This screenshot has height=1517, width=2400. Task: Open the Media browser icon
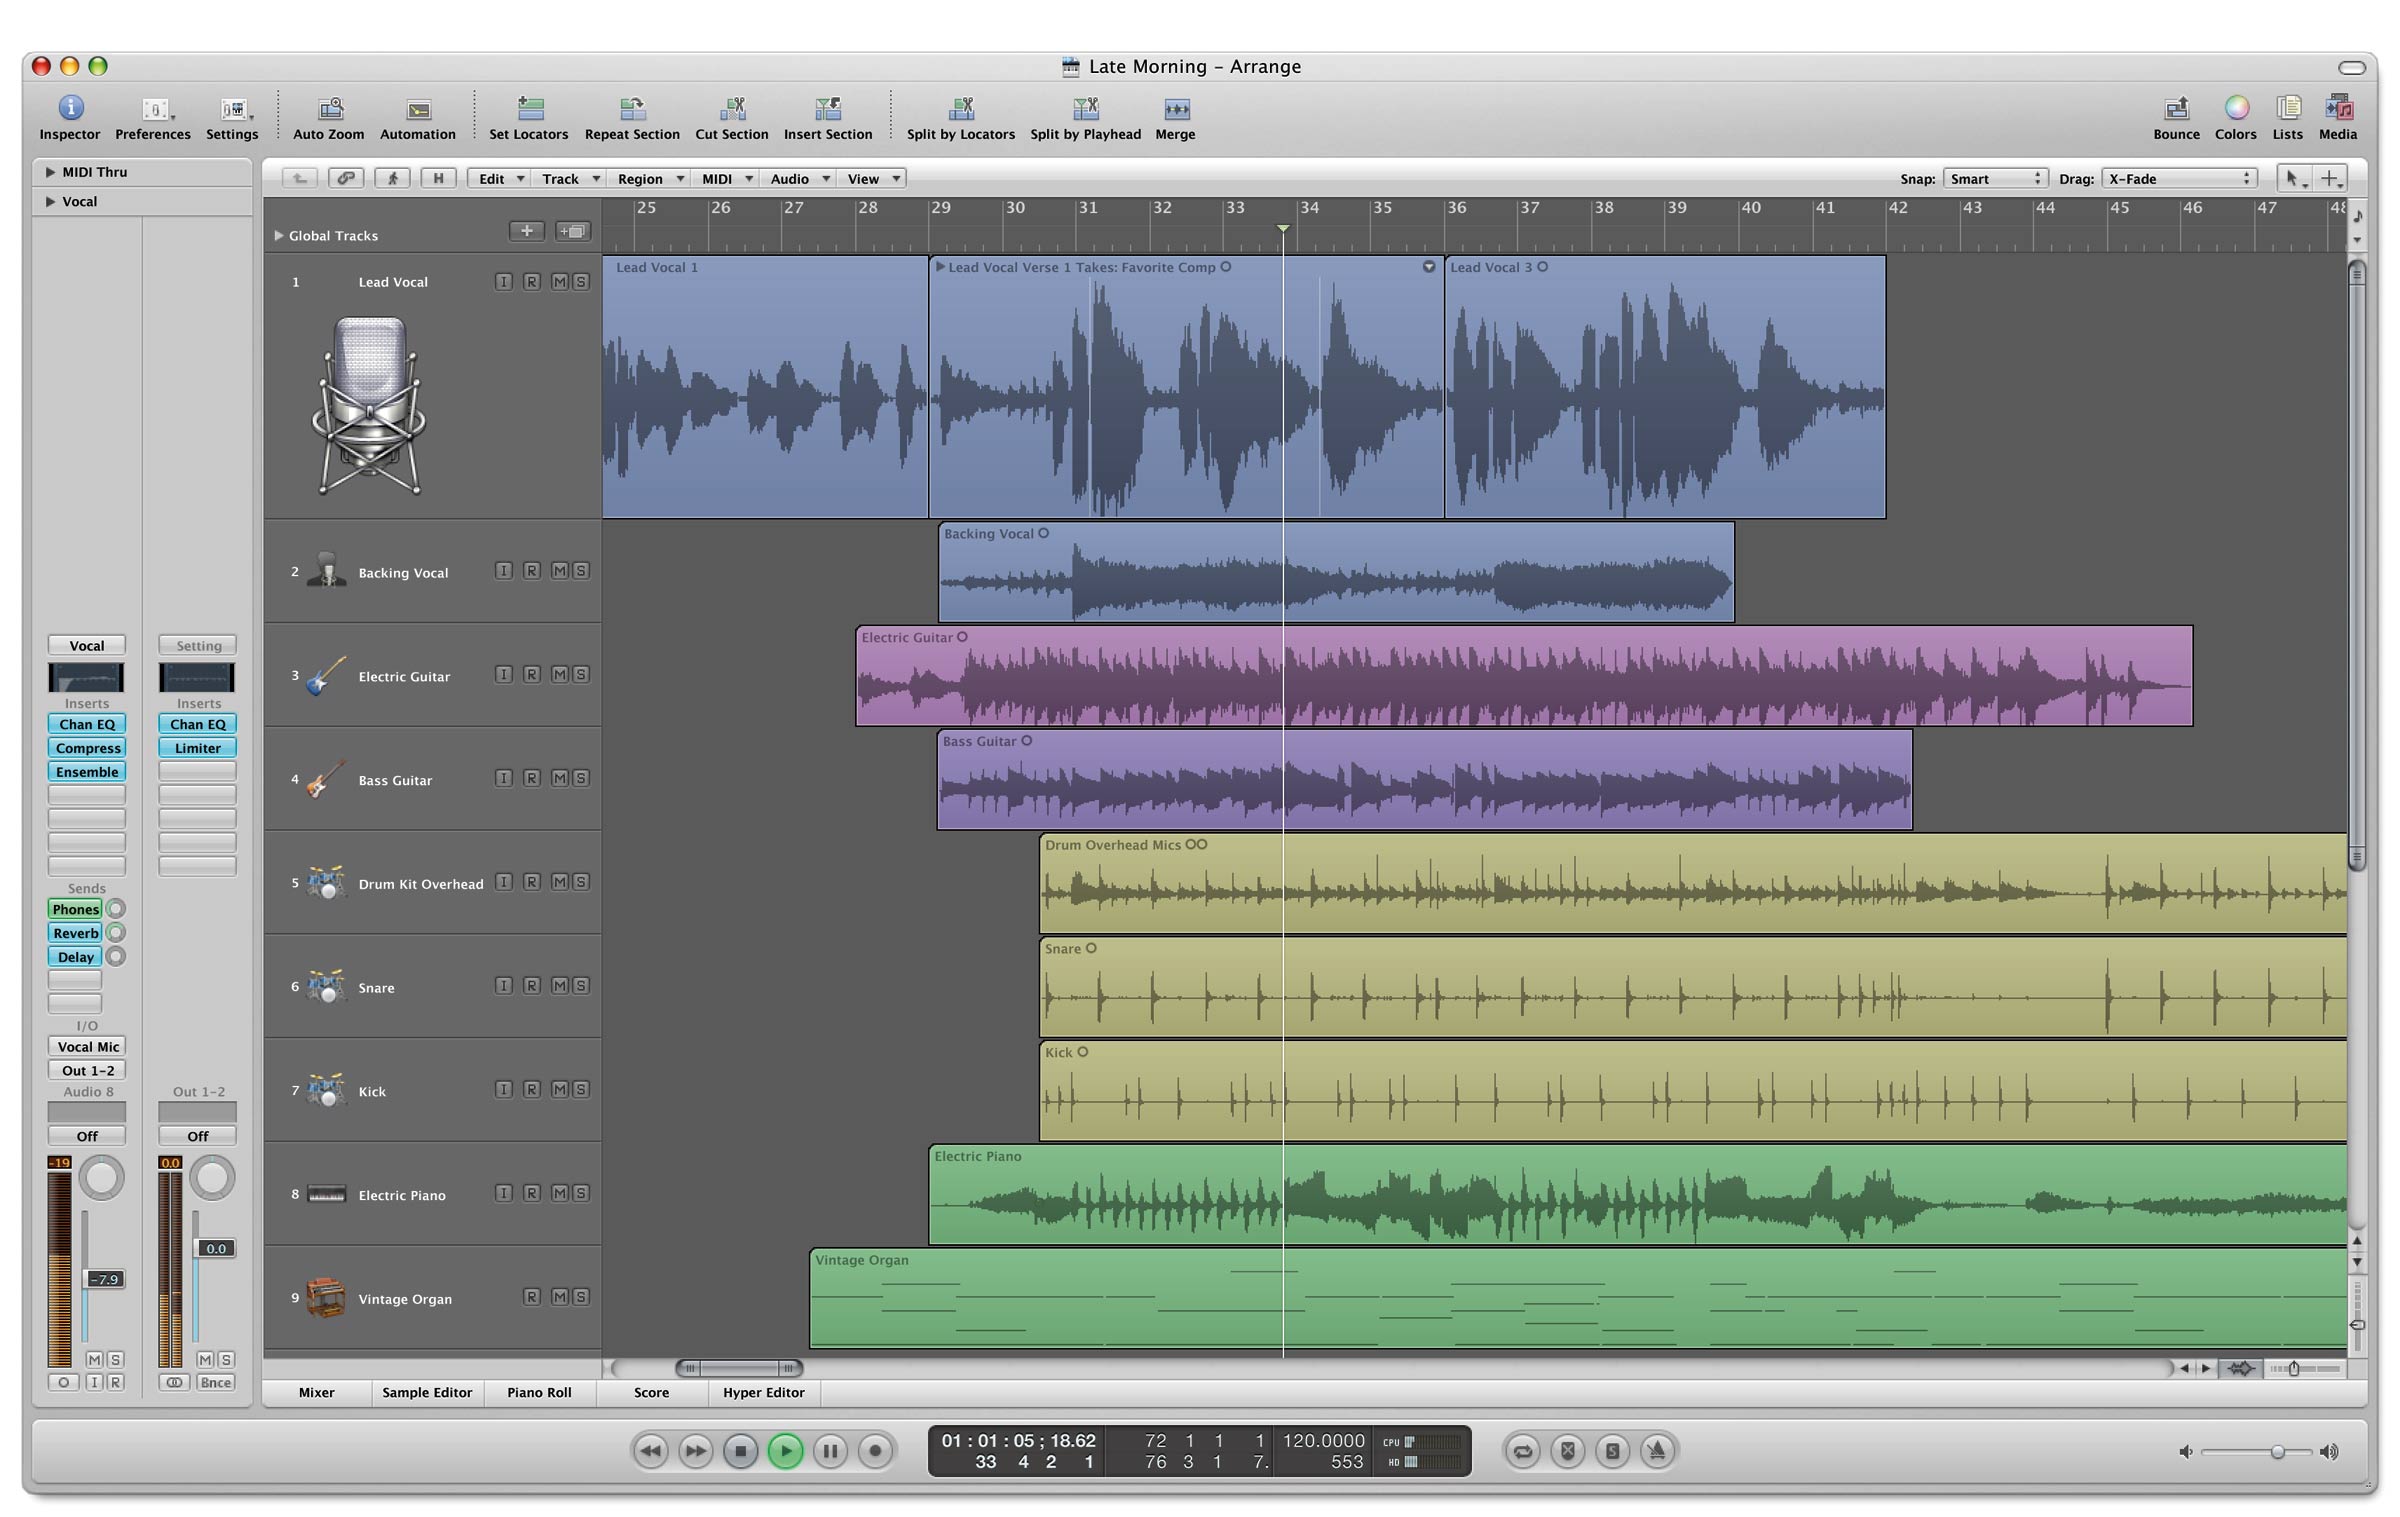pos(2338,108)
